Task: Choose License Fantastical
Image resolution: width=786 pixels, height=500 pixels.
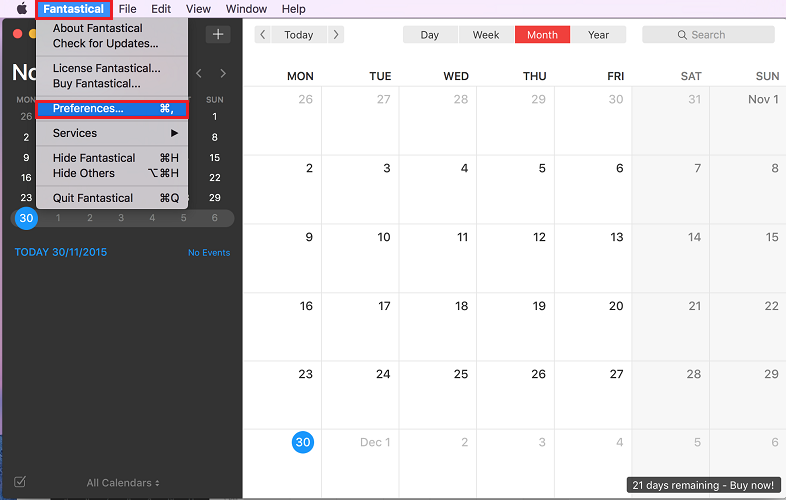Action: (112, 68)
